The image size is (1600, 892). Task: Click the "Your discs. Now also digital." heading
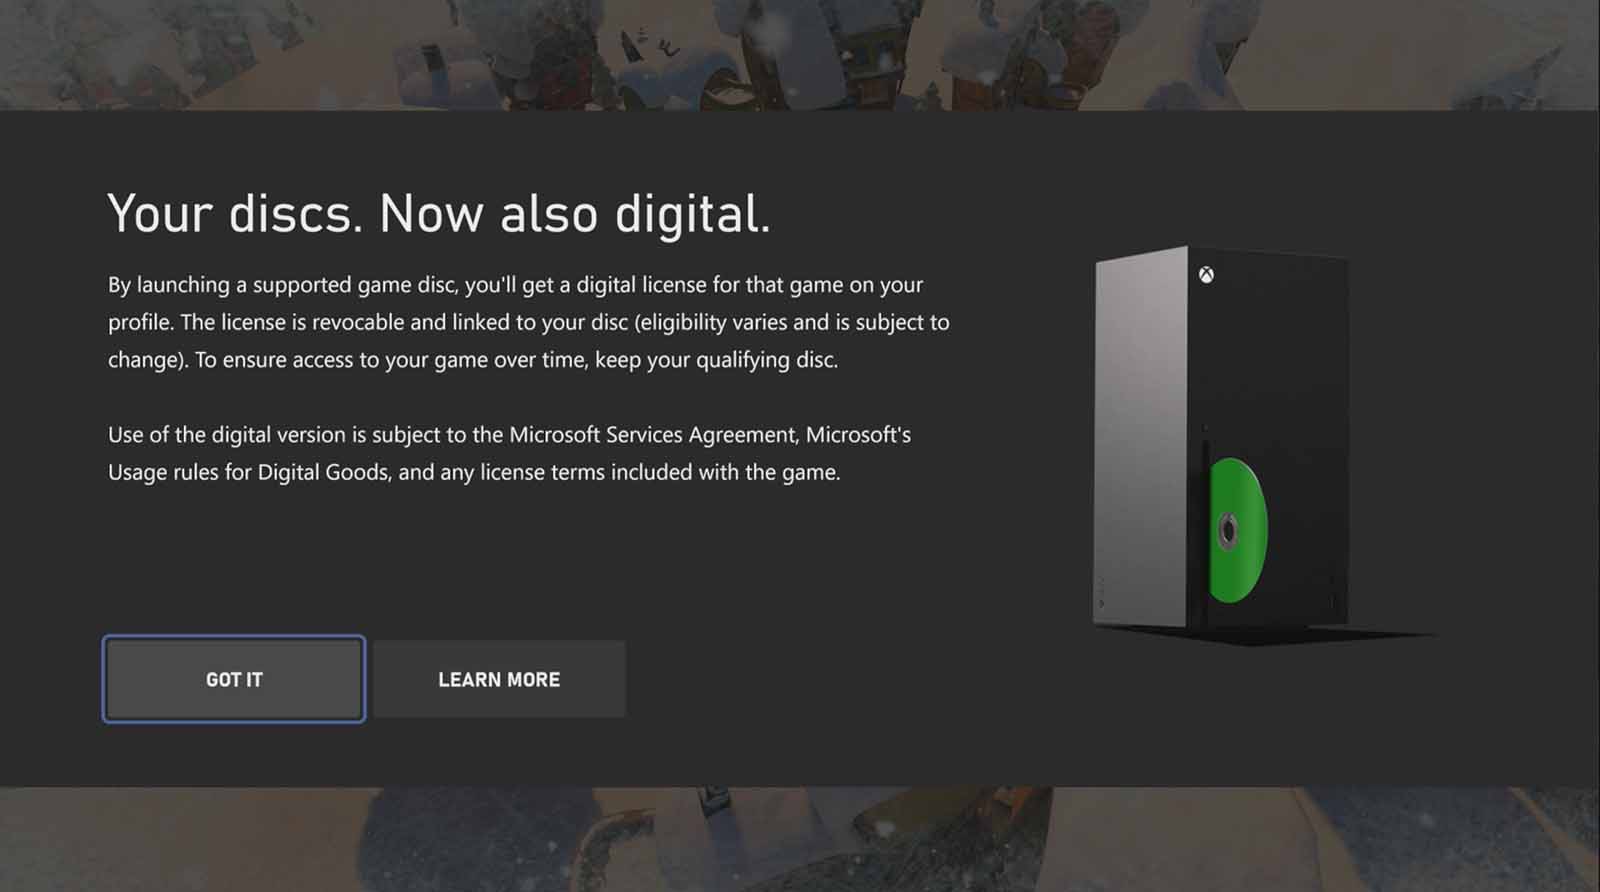[x=439, y=213]
